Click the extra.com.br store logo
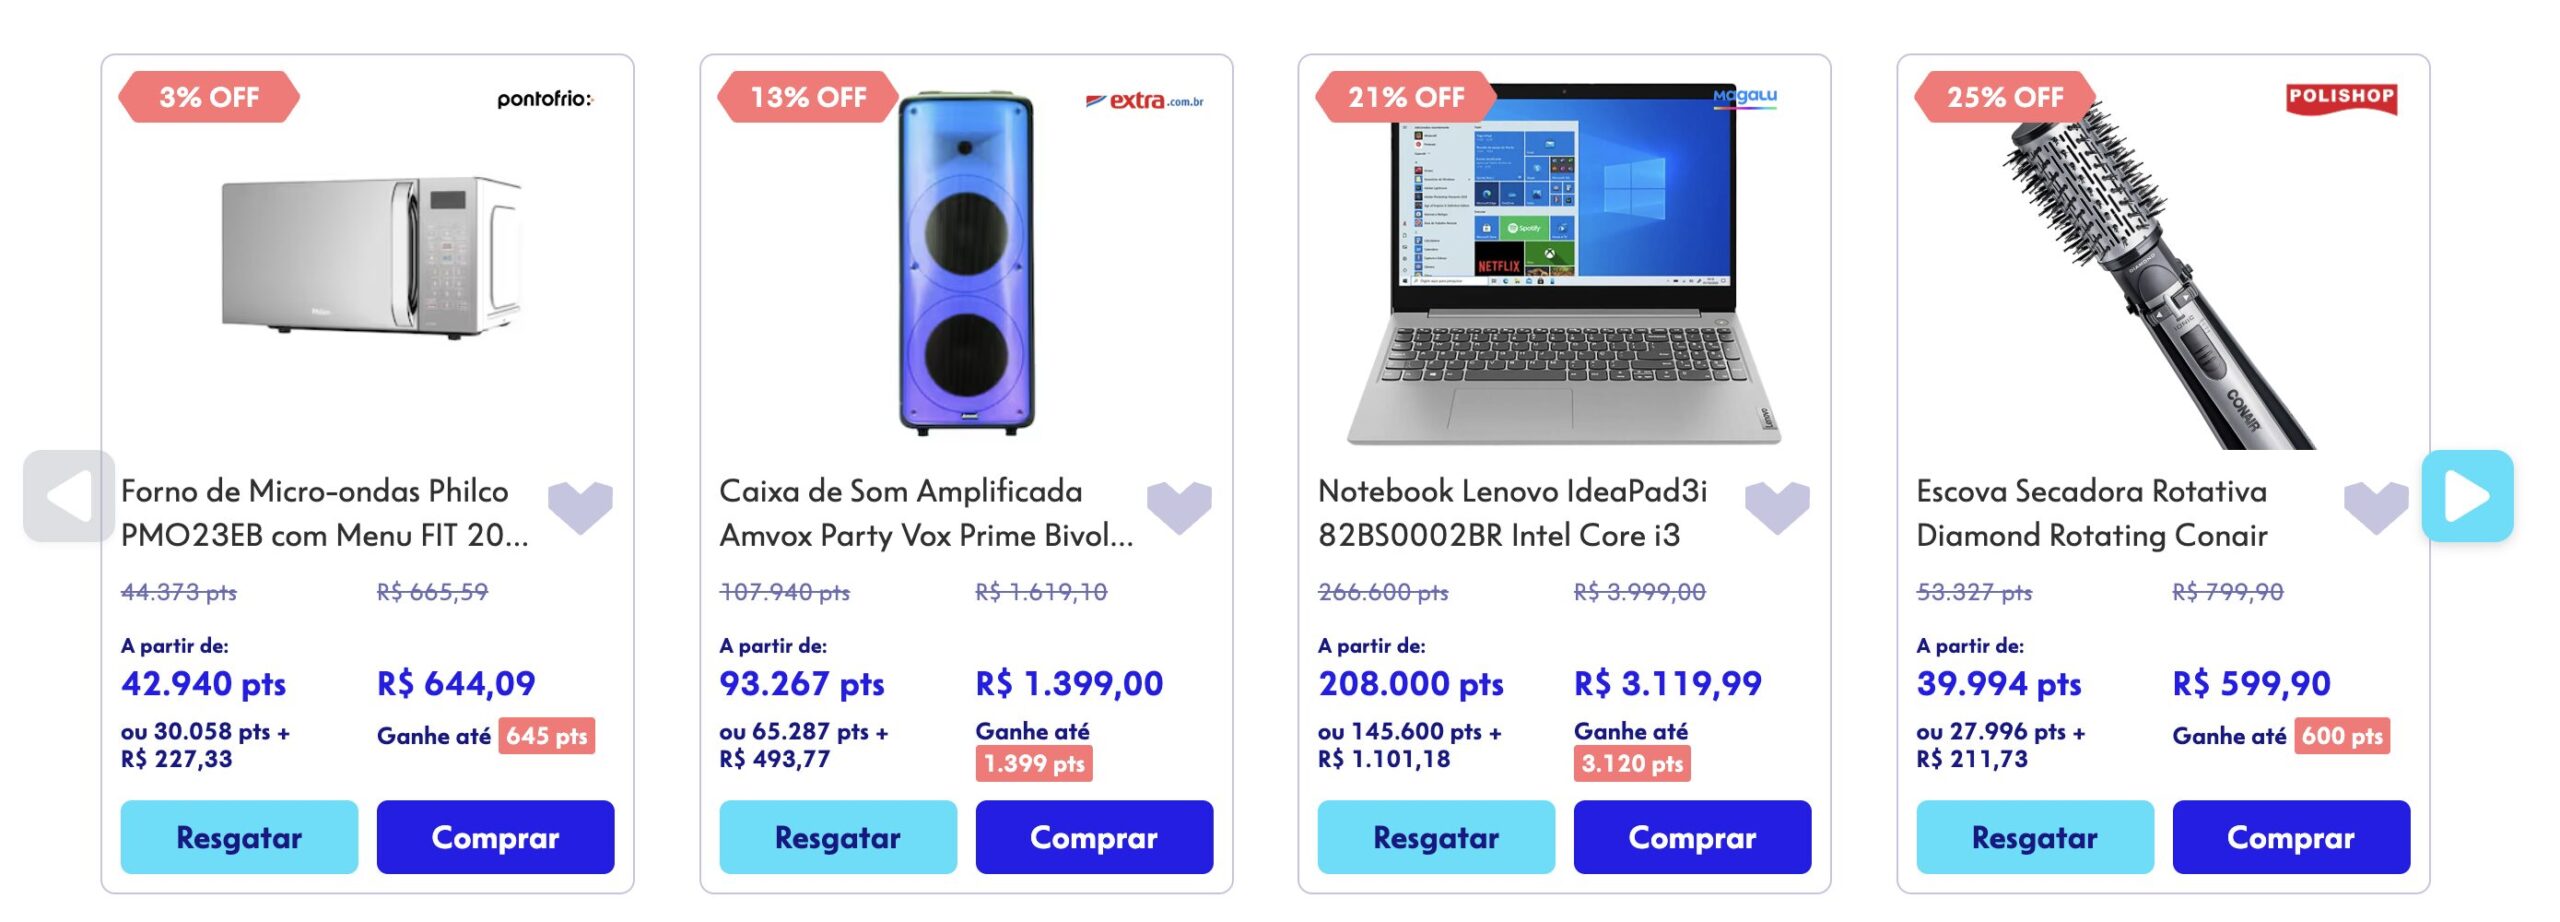2560x922 pixels. [1145, 100]
